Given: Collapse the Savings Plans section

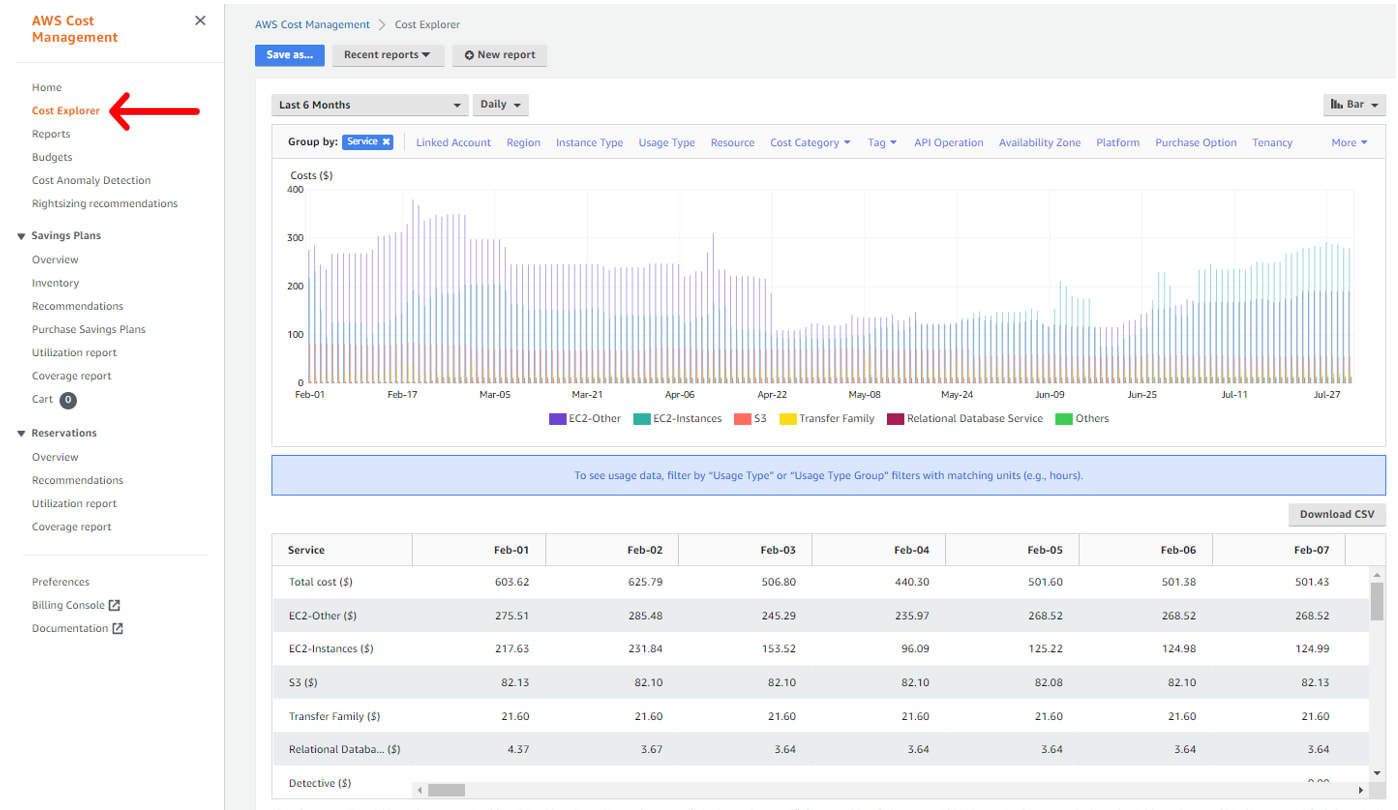Looking at the screenshot, I should (21, 236).
